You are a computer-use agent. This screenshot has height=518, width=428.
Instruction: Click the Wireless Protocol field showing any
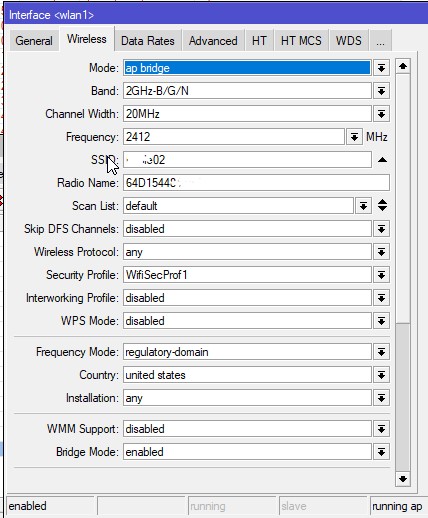pyautogui.click(x=247, y=252)
